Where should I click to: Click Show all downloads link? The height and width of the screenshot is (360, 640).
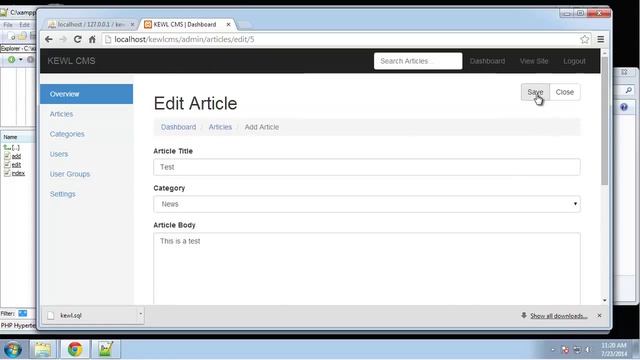pos(558,316)
